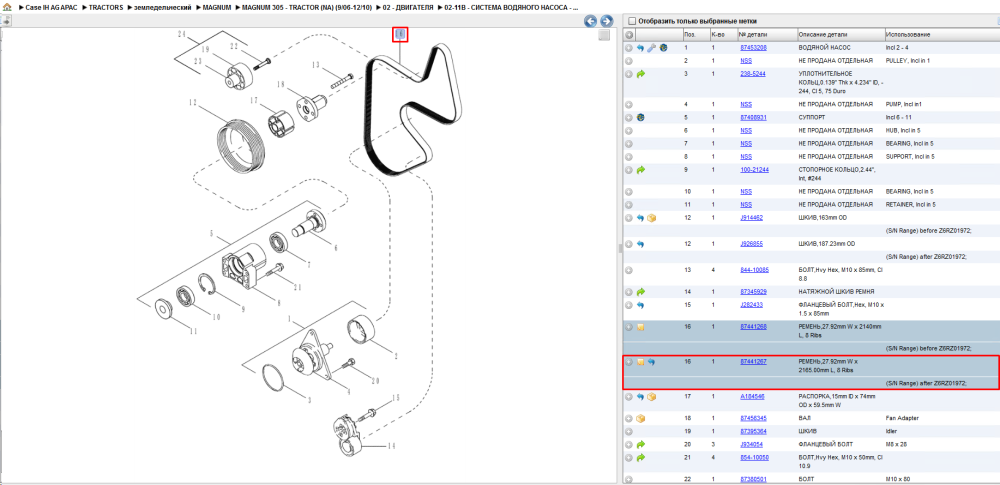
Task: Open MAGNUM 305 - TRACTOR (NA) breadcrumb
Action: [307, 7]
